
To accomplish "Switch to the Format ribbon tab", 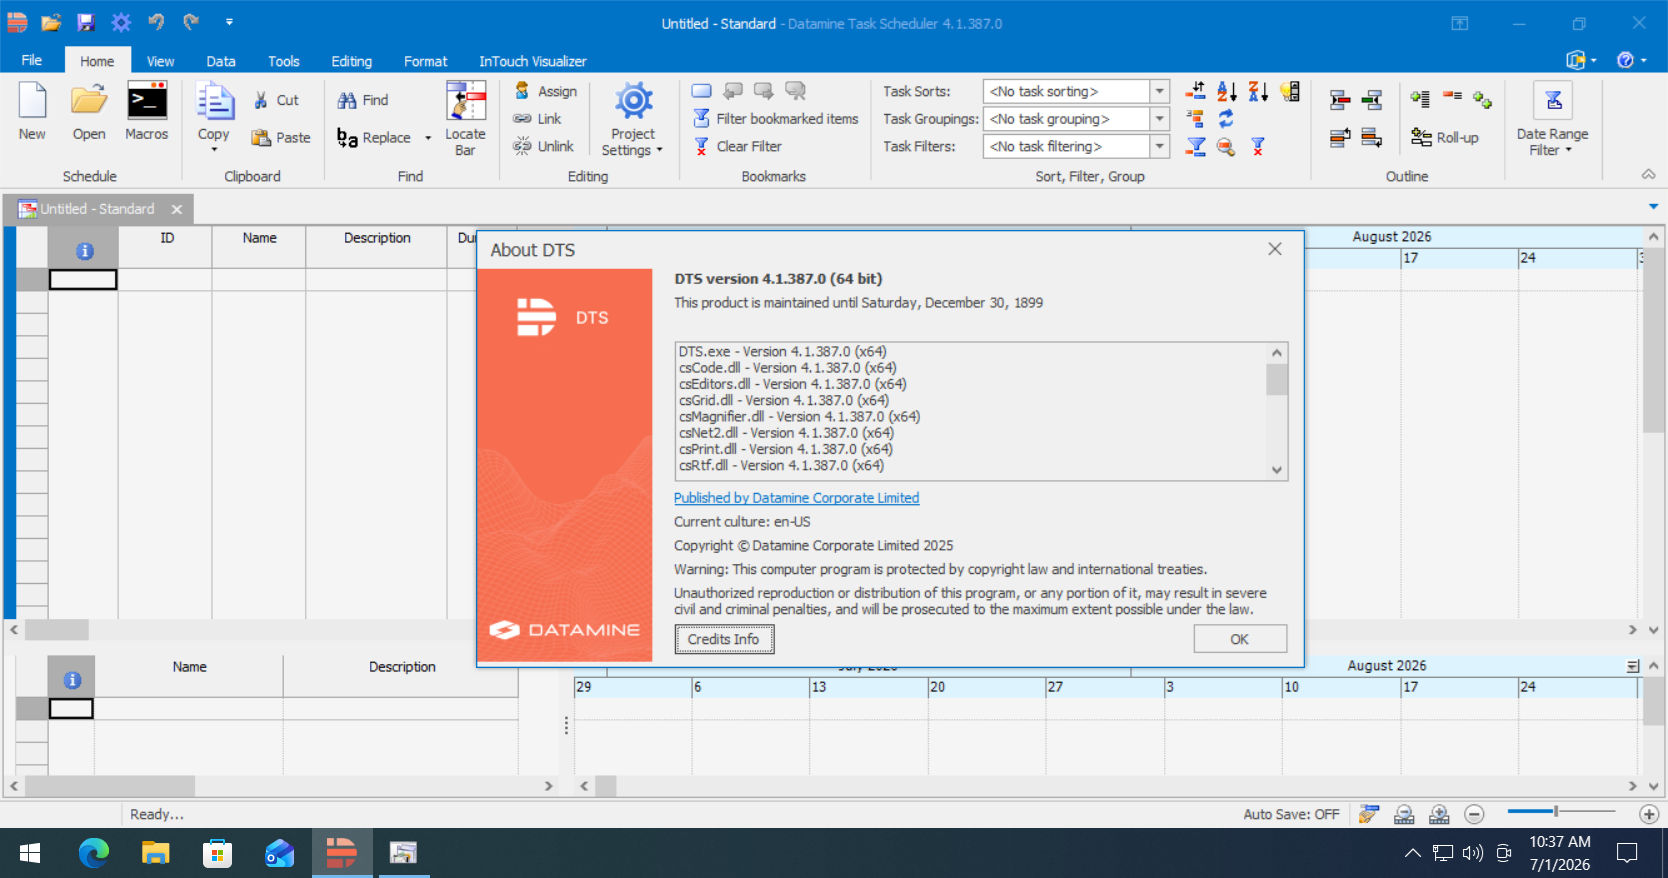I will tap(426, 61).
